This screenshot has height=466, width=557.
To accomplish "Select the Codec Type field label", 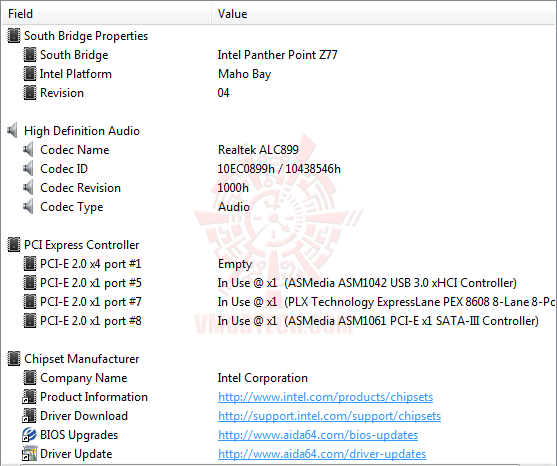I will click(x=71, y=207).
